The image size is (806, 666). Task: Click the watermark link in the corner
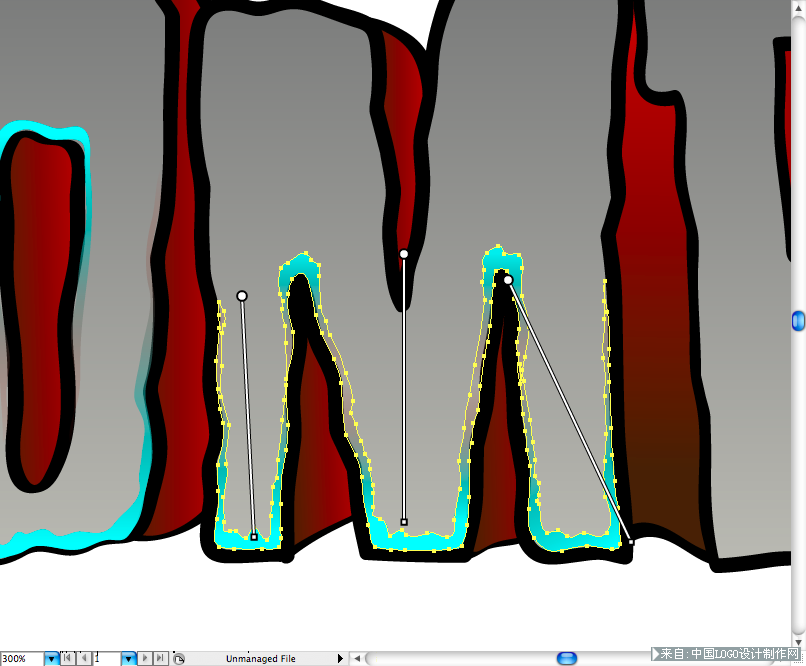726,654
